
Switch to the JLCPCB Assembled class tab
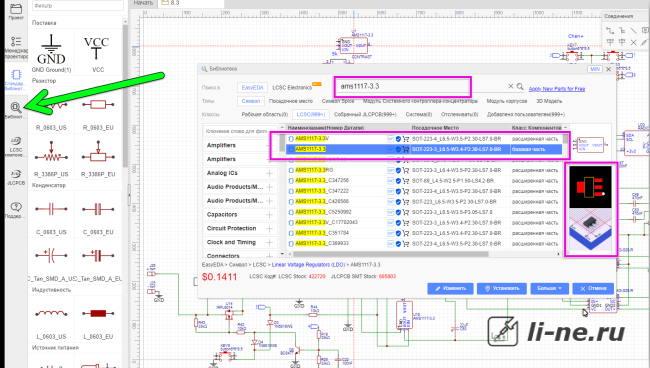tap(365, 114)
